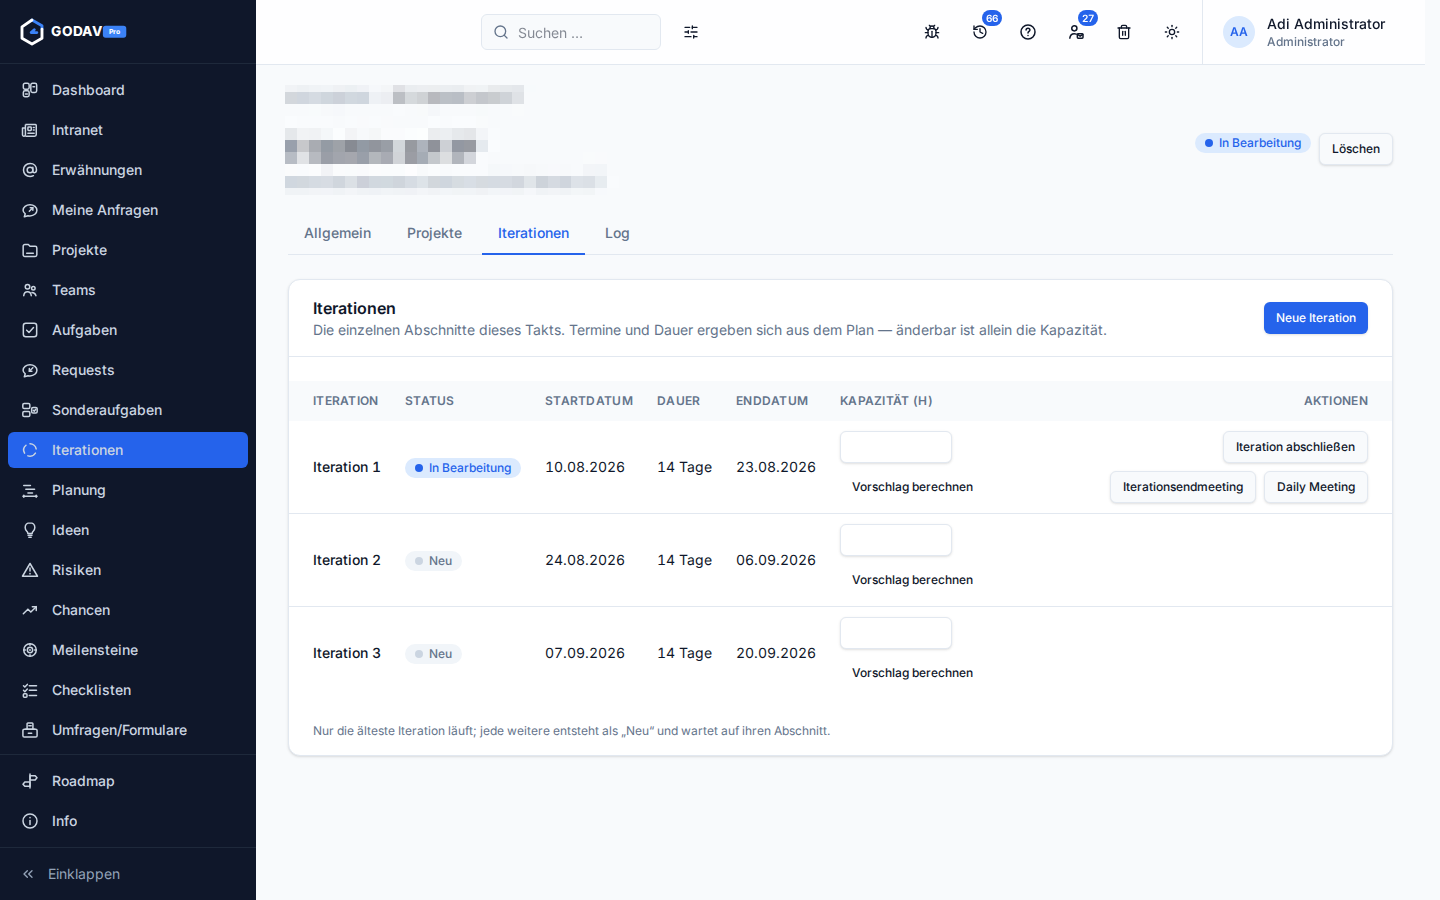The height and width of the screenshot is (900, 1440).
Task: Open search filter sliders icon
Action: 691,32
